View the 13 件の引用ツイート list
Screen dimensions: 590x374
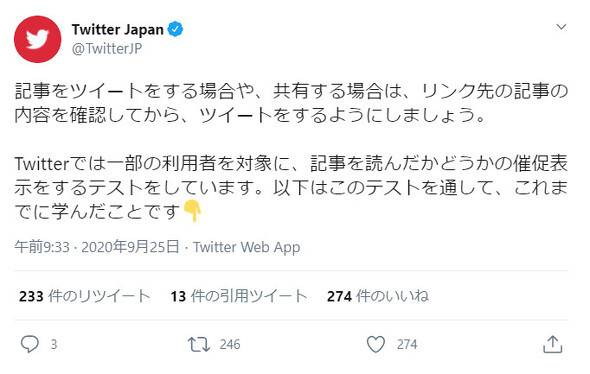pos(239,296)
